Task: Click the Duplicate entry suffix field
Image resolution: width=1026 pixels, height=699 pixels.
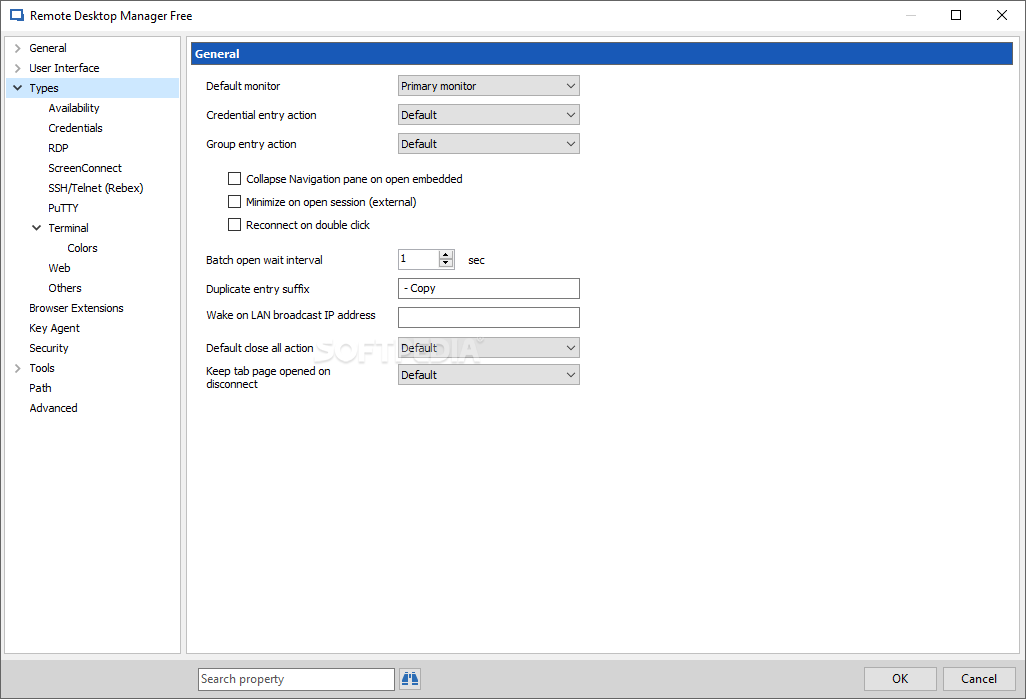Action: point(489,288)
